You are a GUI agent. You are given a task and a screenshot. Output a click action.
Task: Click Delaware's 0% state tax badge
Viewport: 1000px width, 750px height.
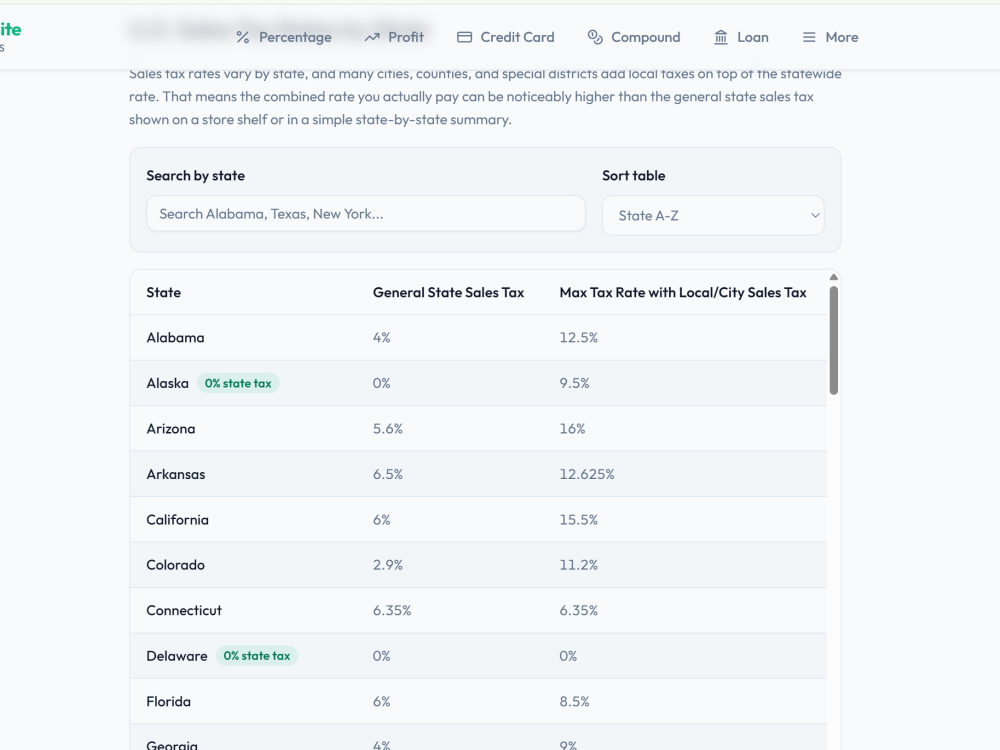(256, 656)
